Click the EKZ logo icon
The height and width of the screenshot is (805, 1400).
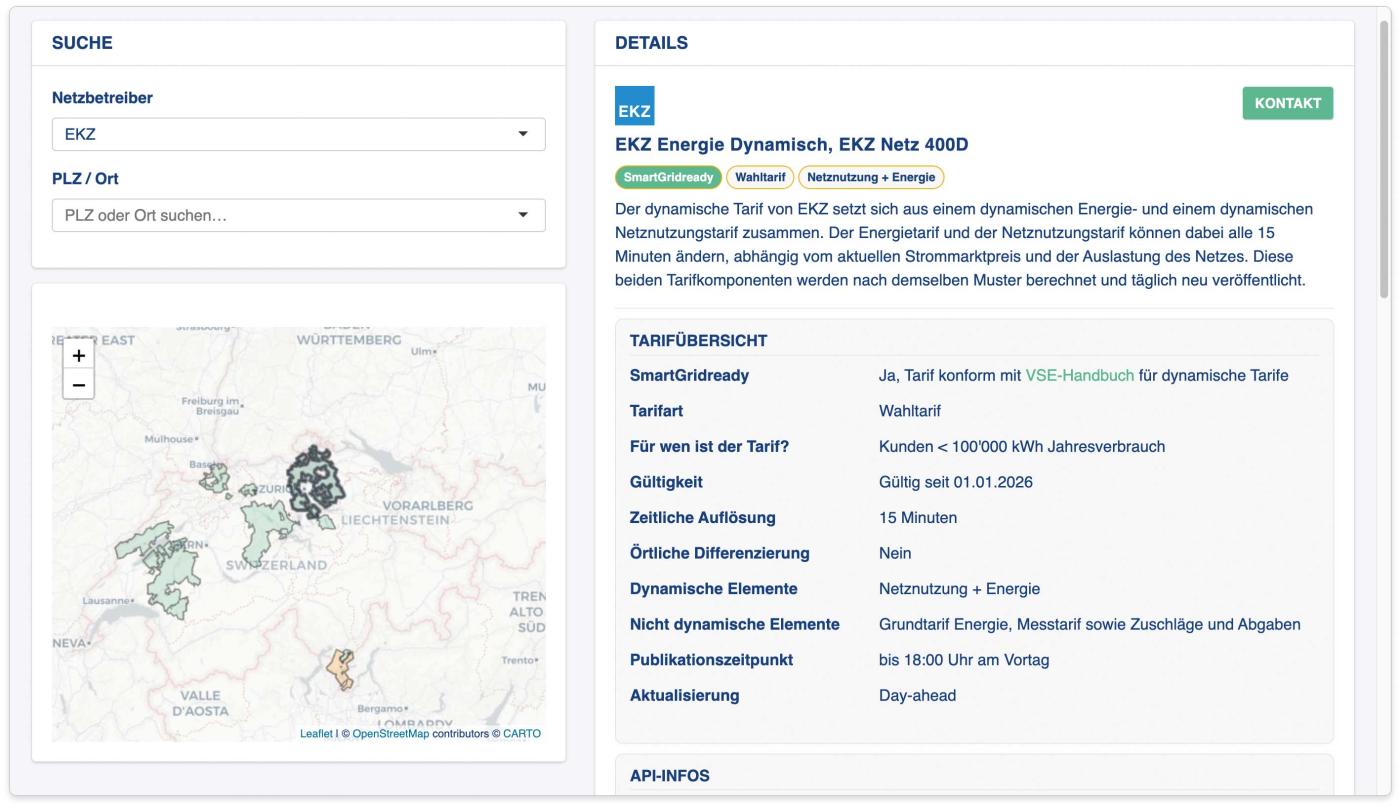click(634, 106)
